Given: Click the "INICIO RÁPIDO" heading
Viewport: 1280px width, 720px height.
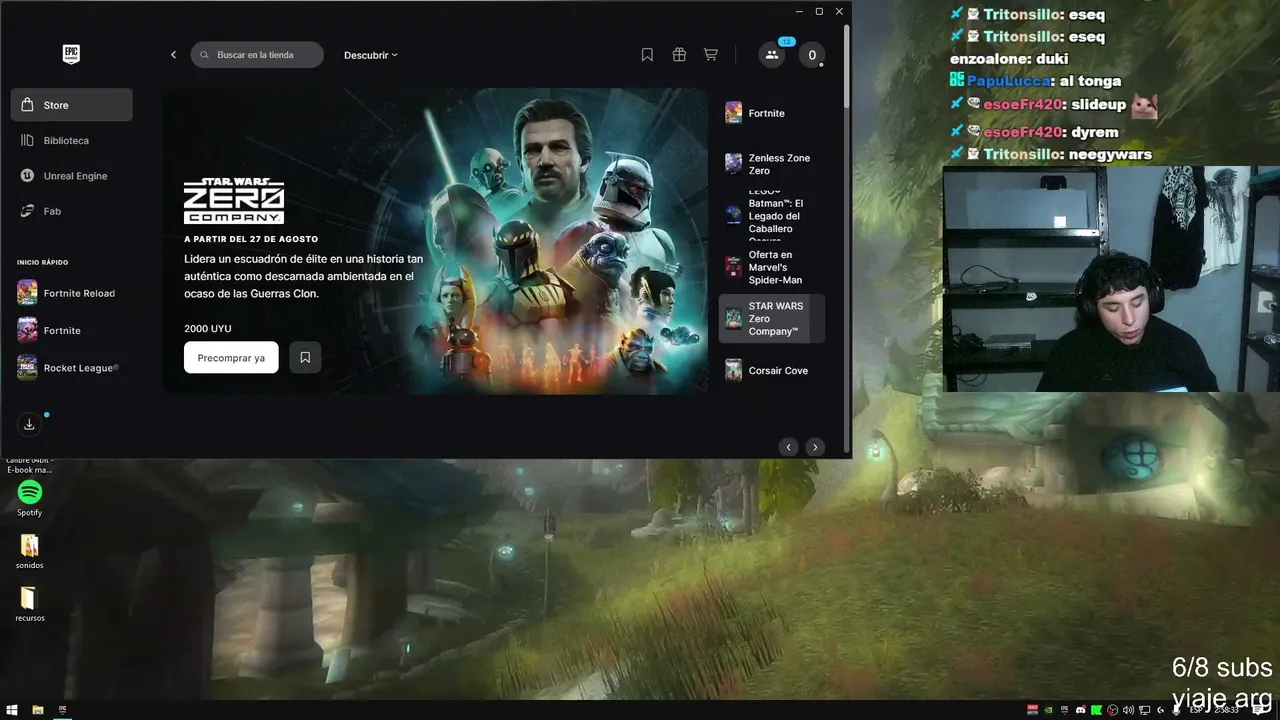Looking at the screenshot, I should tap(42, 262).
